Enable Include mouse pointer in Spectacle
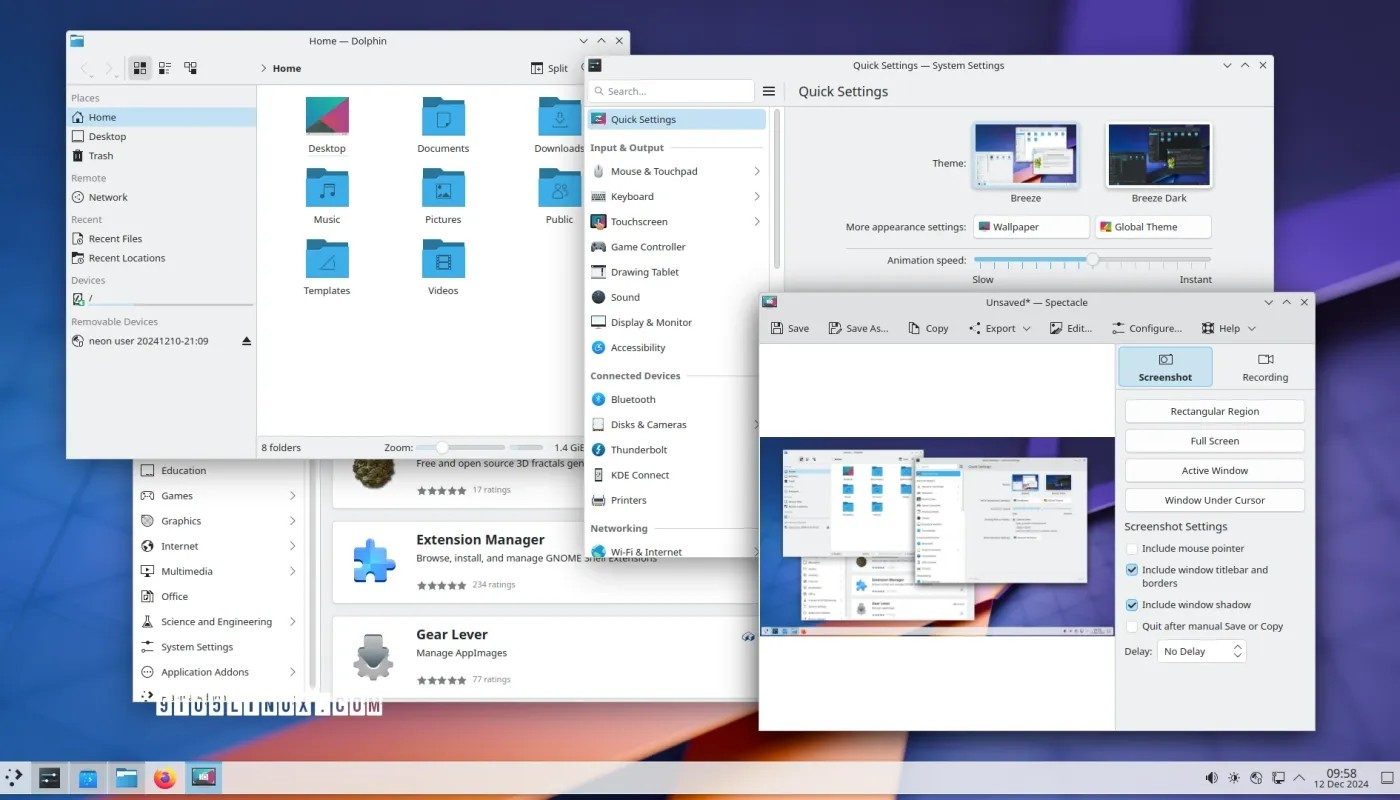 (x=1131, y=548)
